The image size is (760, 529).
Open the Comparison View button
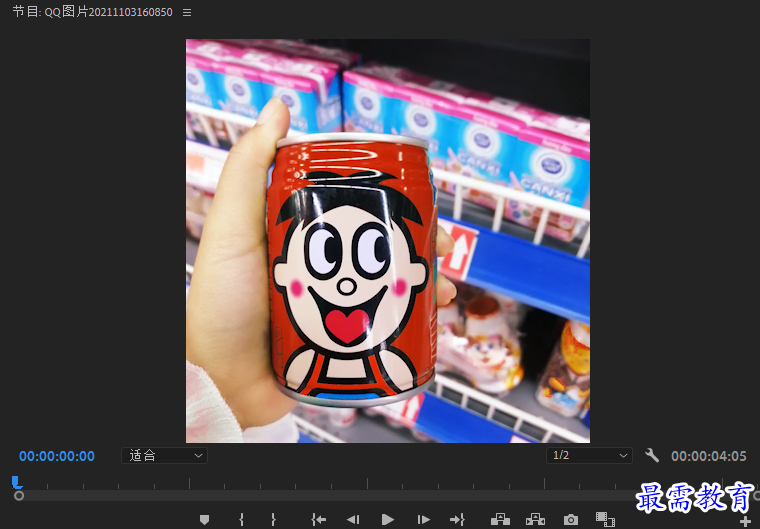tap(605, 520)
